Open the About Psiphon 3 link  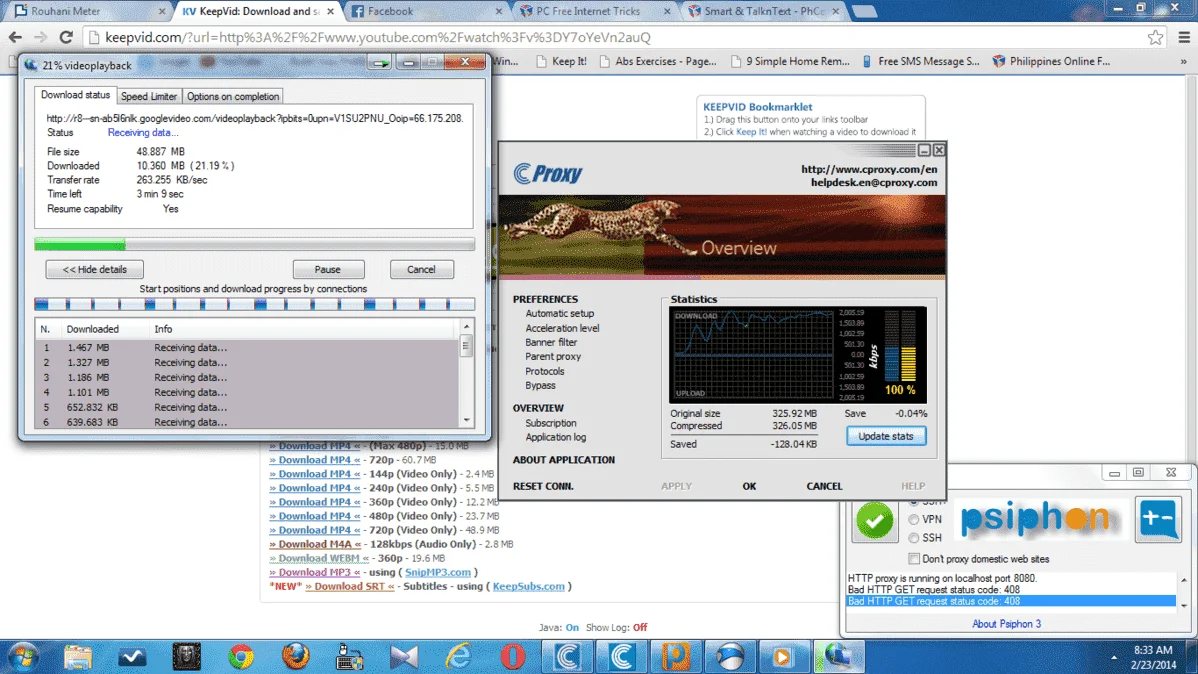click(x=1006, y=624)
